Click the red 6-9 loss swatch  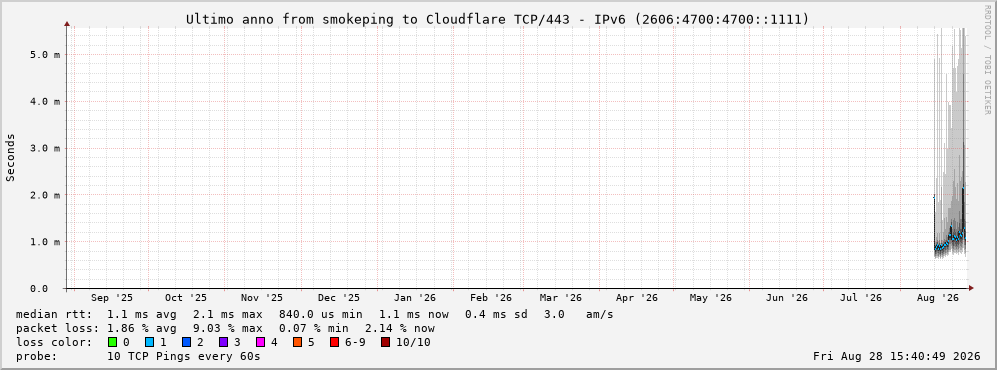[x=334, y=343]
